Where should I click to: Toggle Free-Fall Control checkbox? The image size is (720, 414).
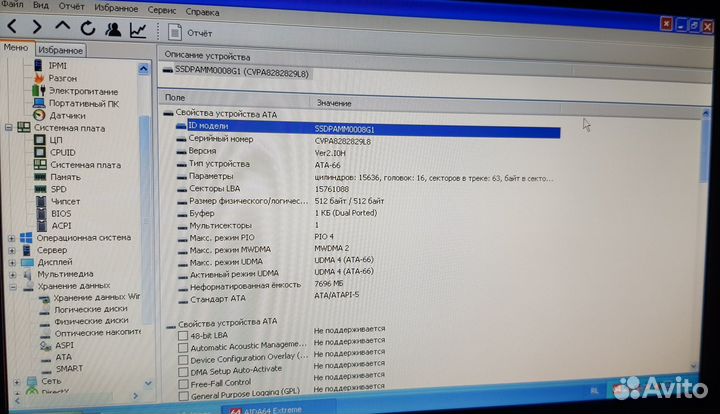click(184, 384)
